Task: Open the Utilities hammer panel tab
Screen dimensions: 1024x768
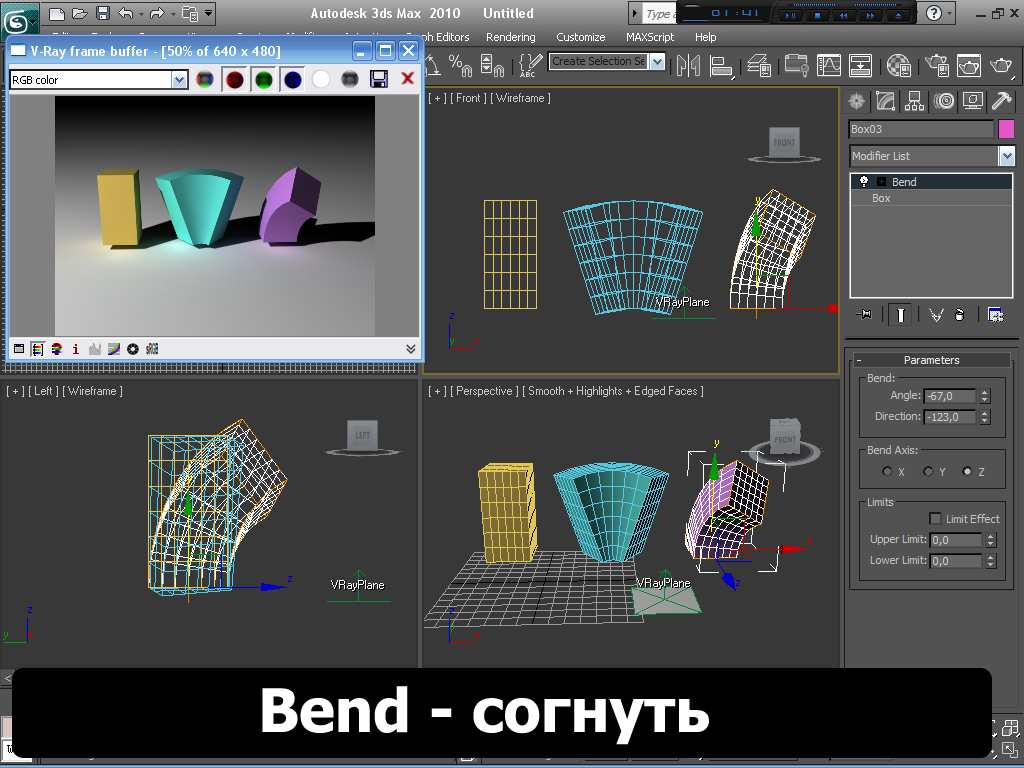Action: pos(1001,101)
